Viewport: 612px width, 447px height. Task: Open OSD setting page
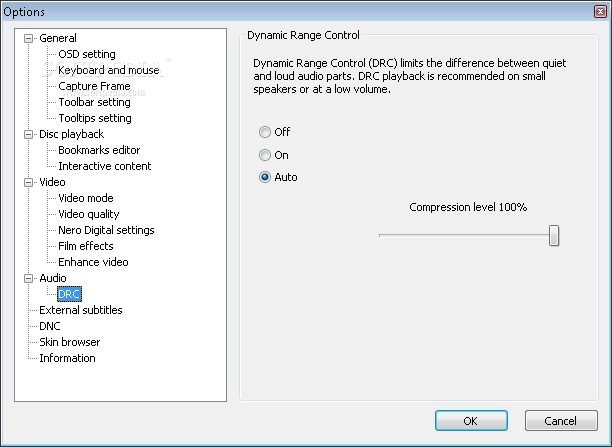click(87, 54)
